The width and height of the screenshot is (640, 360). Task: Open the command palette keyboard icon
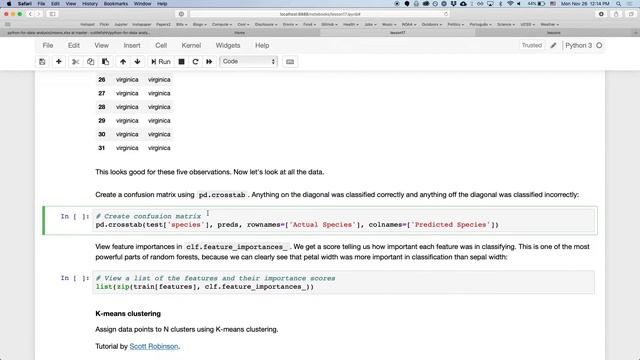[x=290, y=62]
